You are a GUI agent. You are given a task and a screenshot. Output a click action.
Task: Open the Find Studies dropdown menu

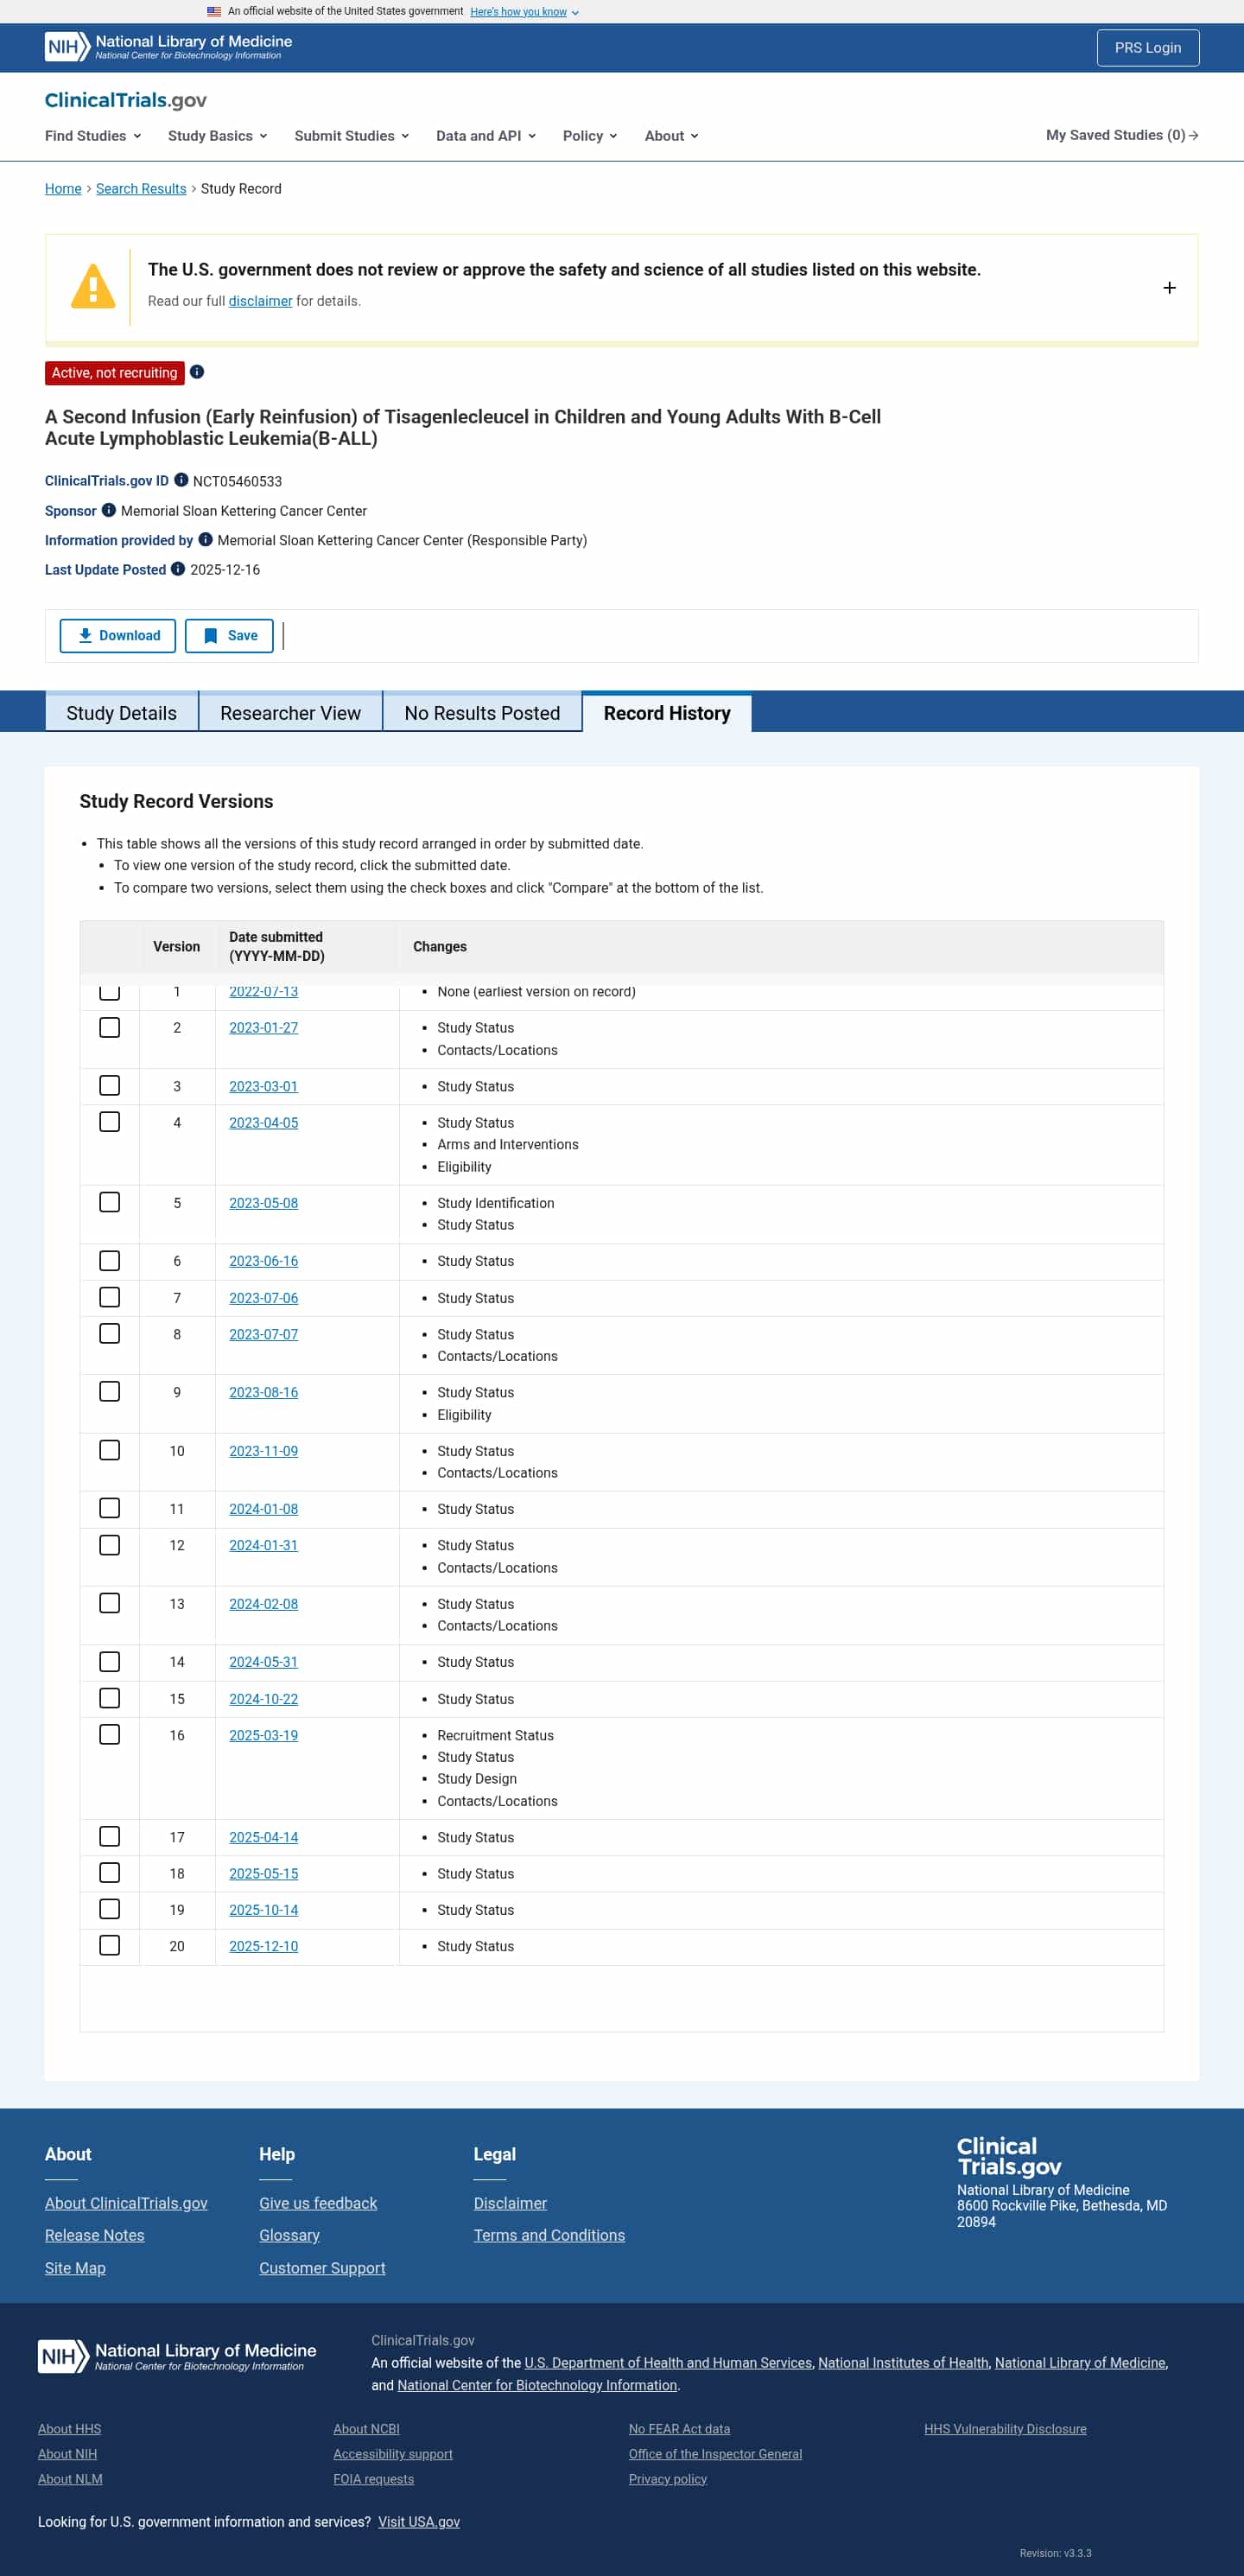93,136
